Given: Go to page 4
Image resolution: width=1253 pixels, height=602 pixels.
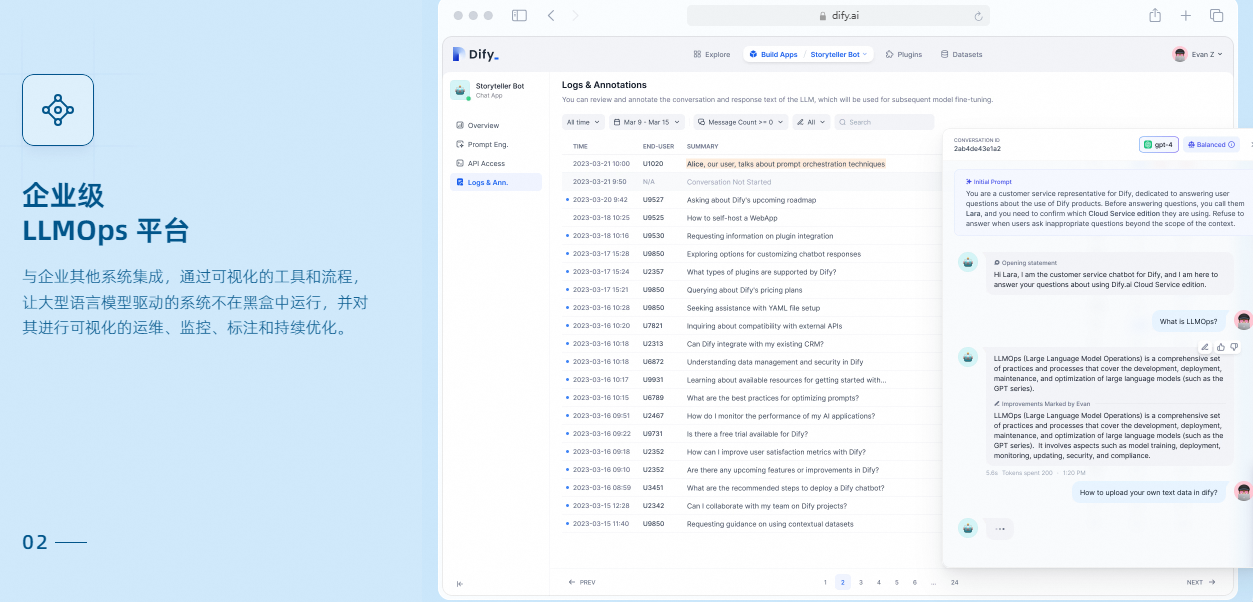Looking at the screenshot, I should coord(879,582).
